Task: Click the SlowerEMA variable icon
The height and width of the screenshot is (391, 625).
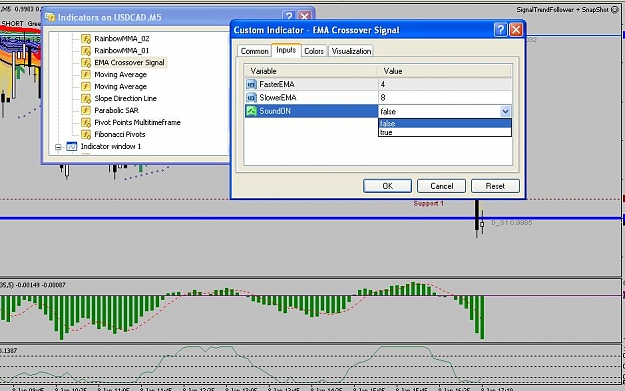Action: (x=251, y=98)
